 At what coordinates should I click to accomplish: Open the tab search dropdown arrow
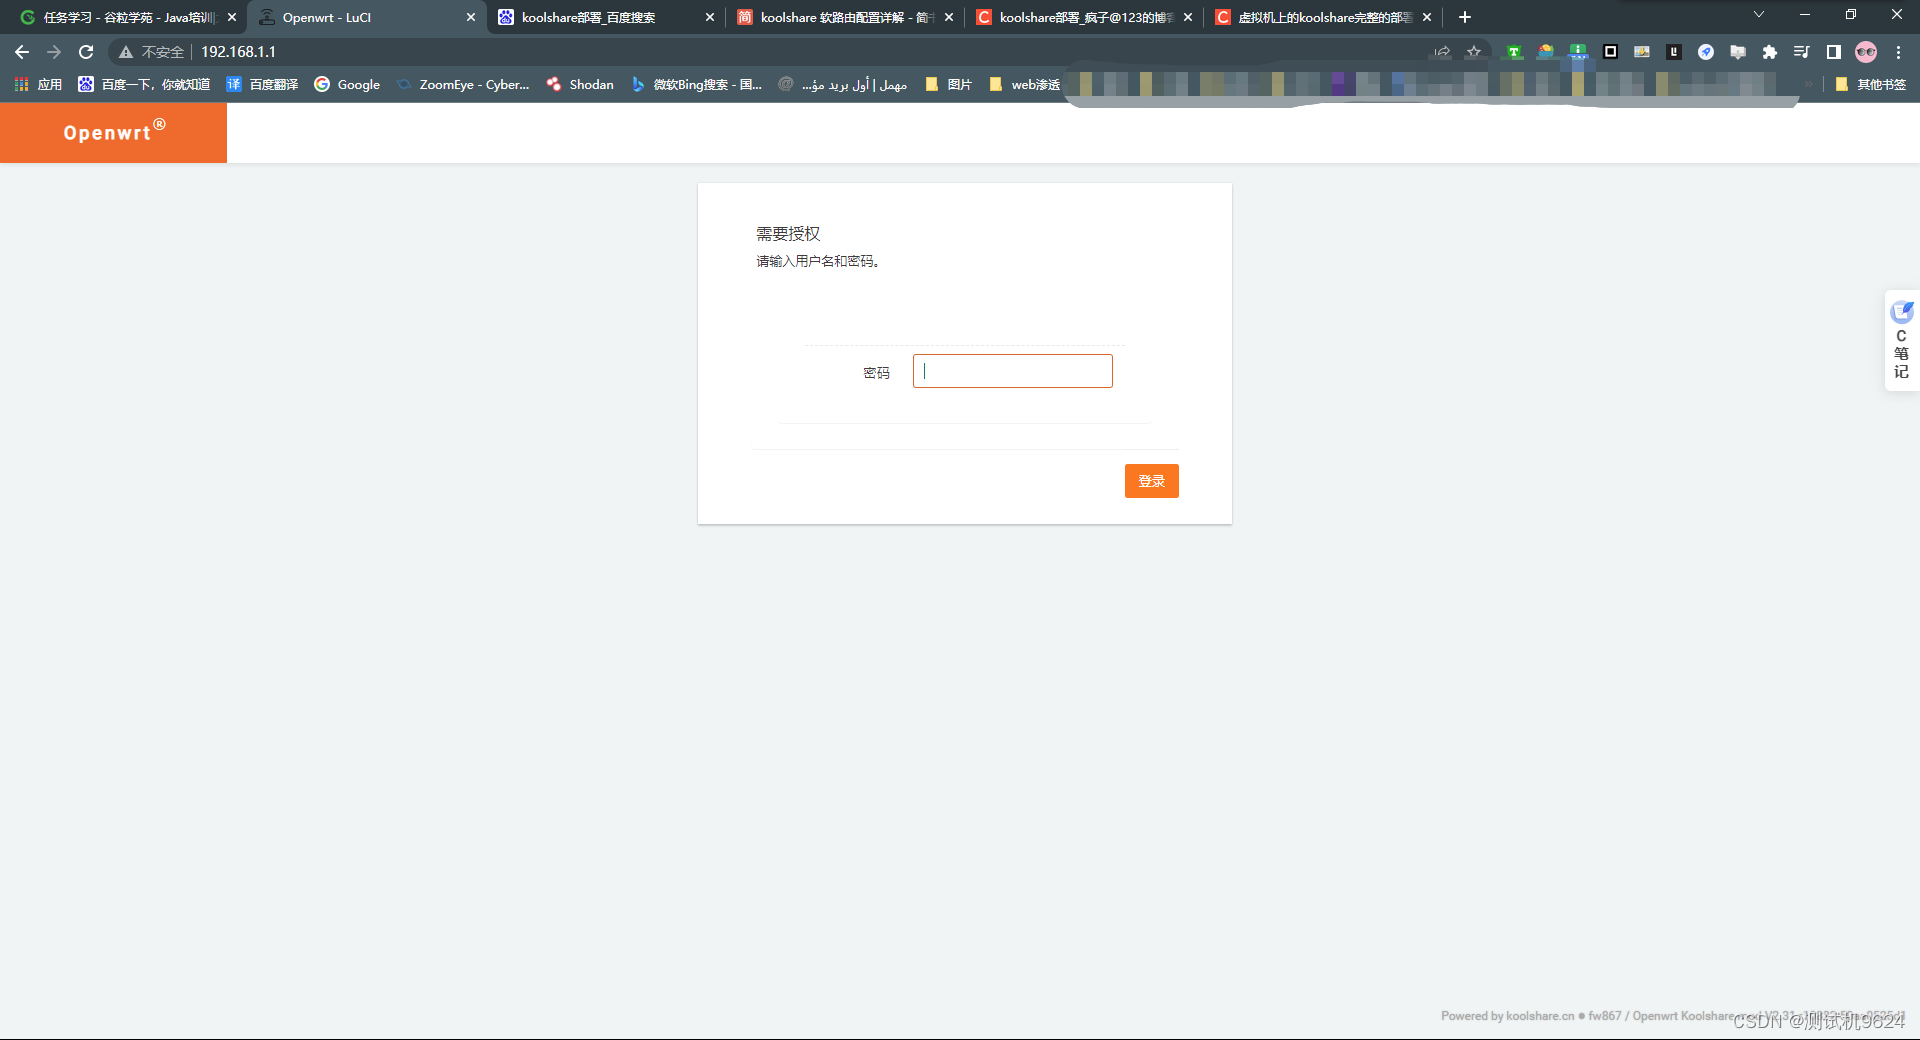(1759, 15)
